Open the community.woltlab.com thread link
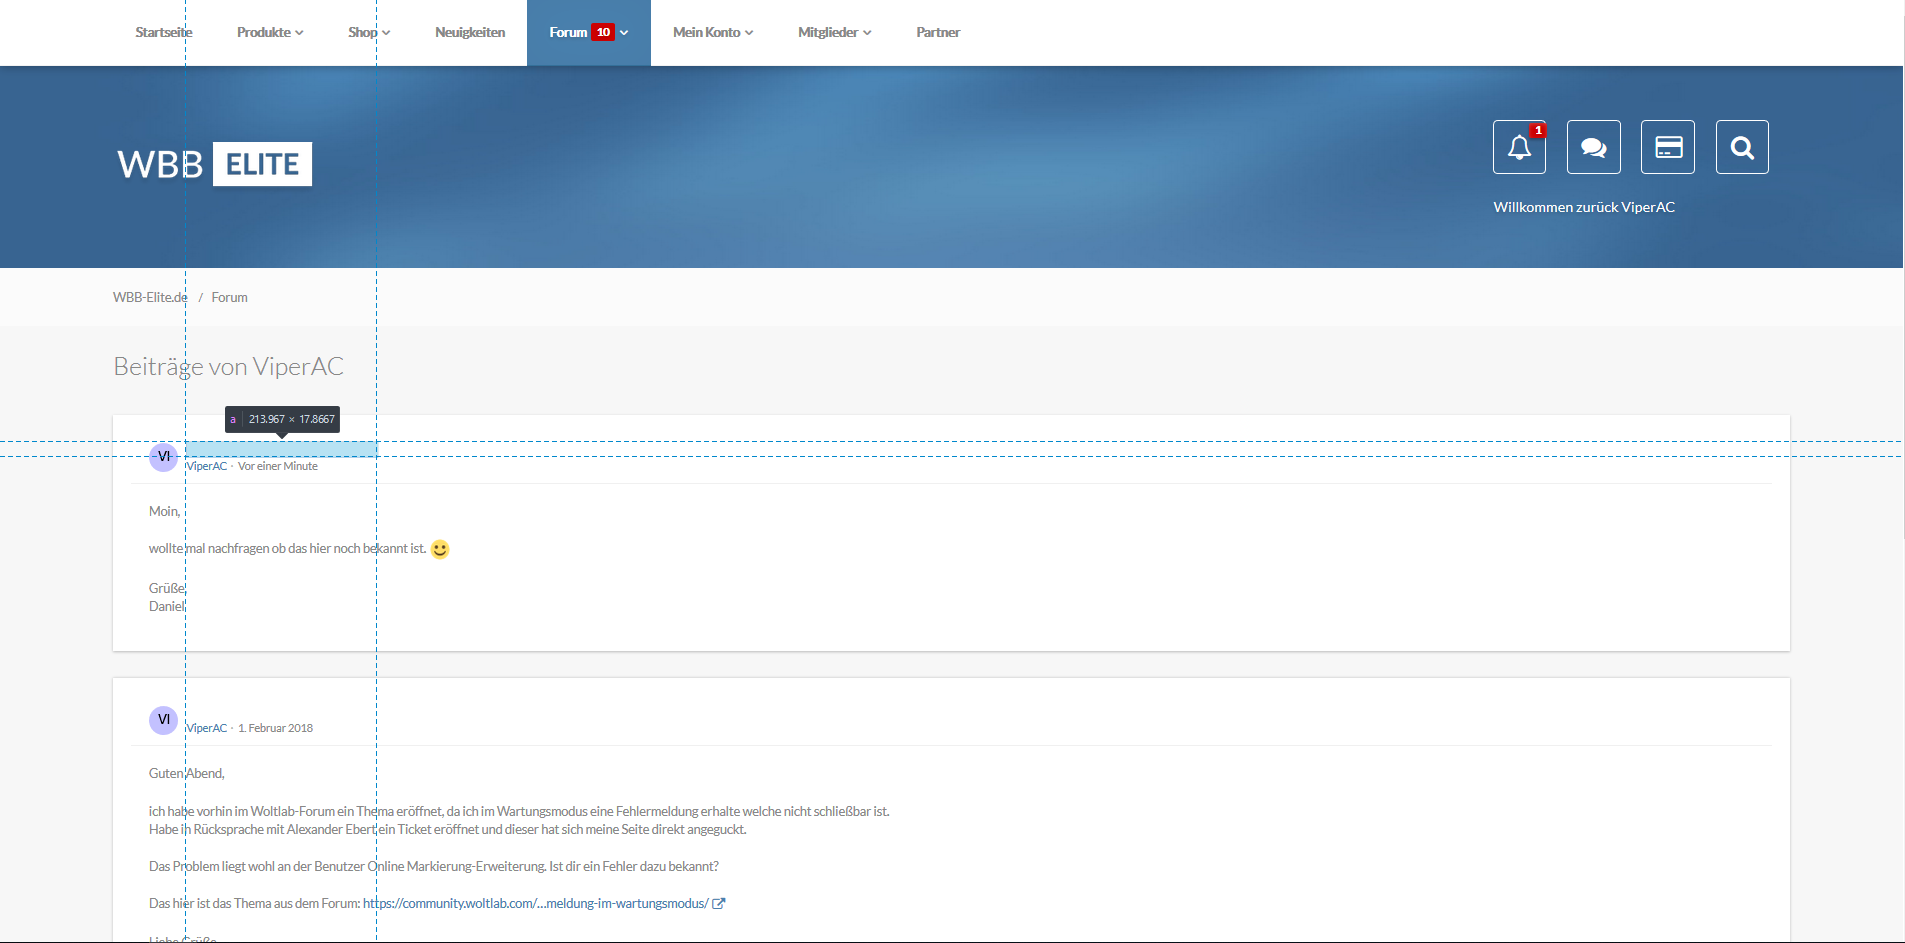This screenshot has width=1905, height=943. [535, 904]
